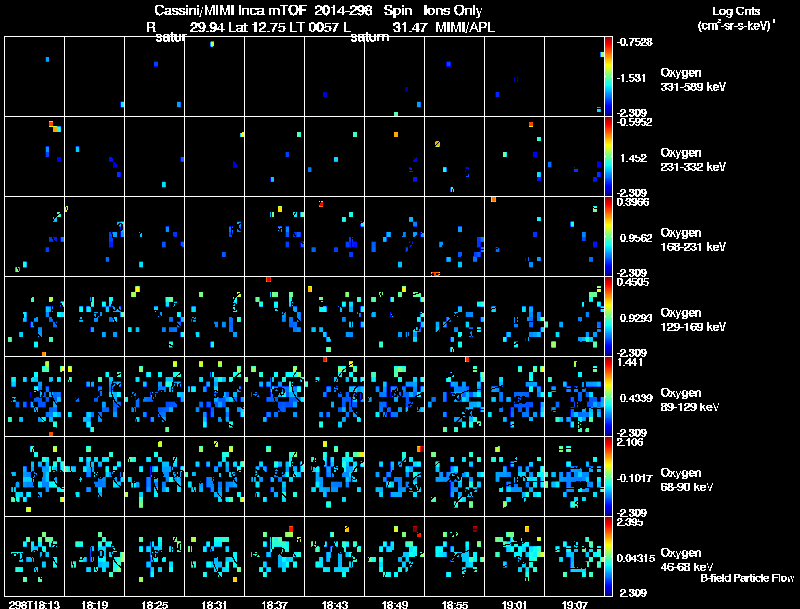The height and width of the screenshot is (609, 800).
Task: Click the 298T18:13 time label
Action: (34, 603)
